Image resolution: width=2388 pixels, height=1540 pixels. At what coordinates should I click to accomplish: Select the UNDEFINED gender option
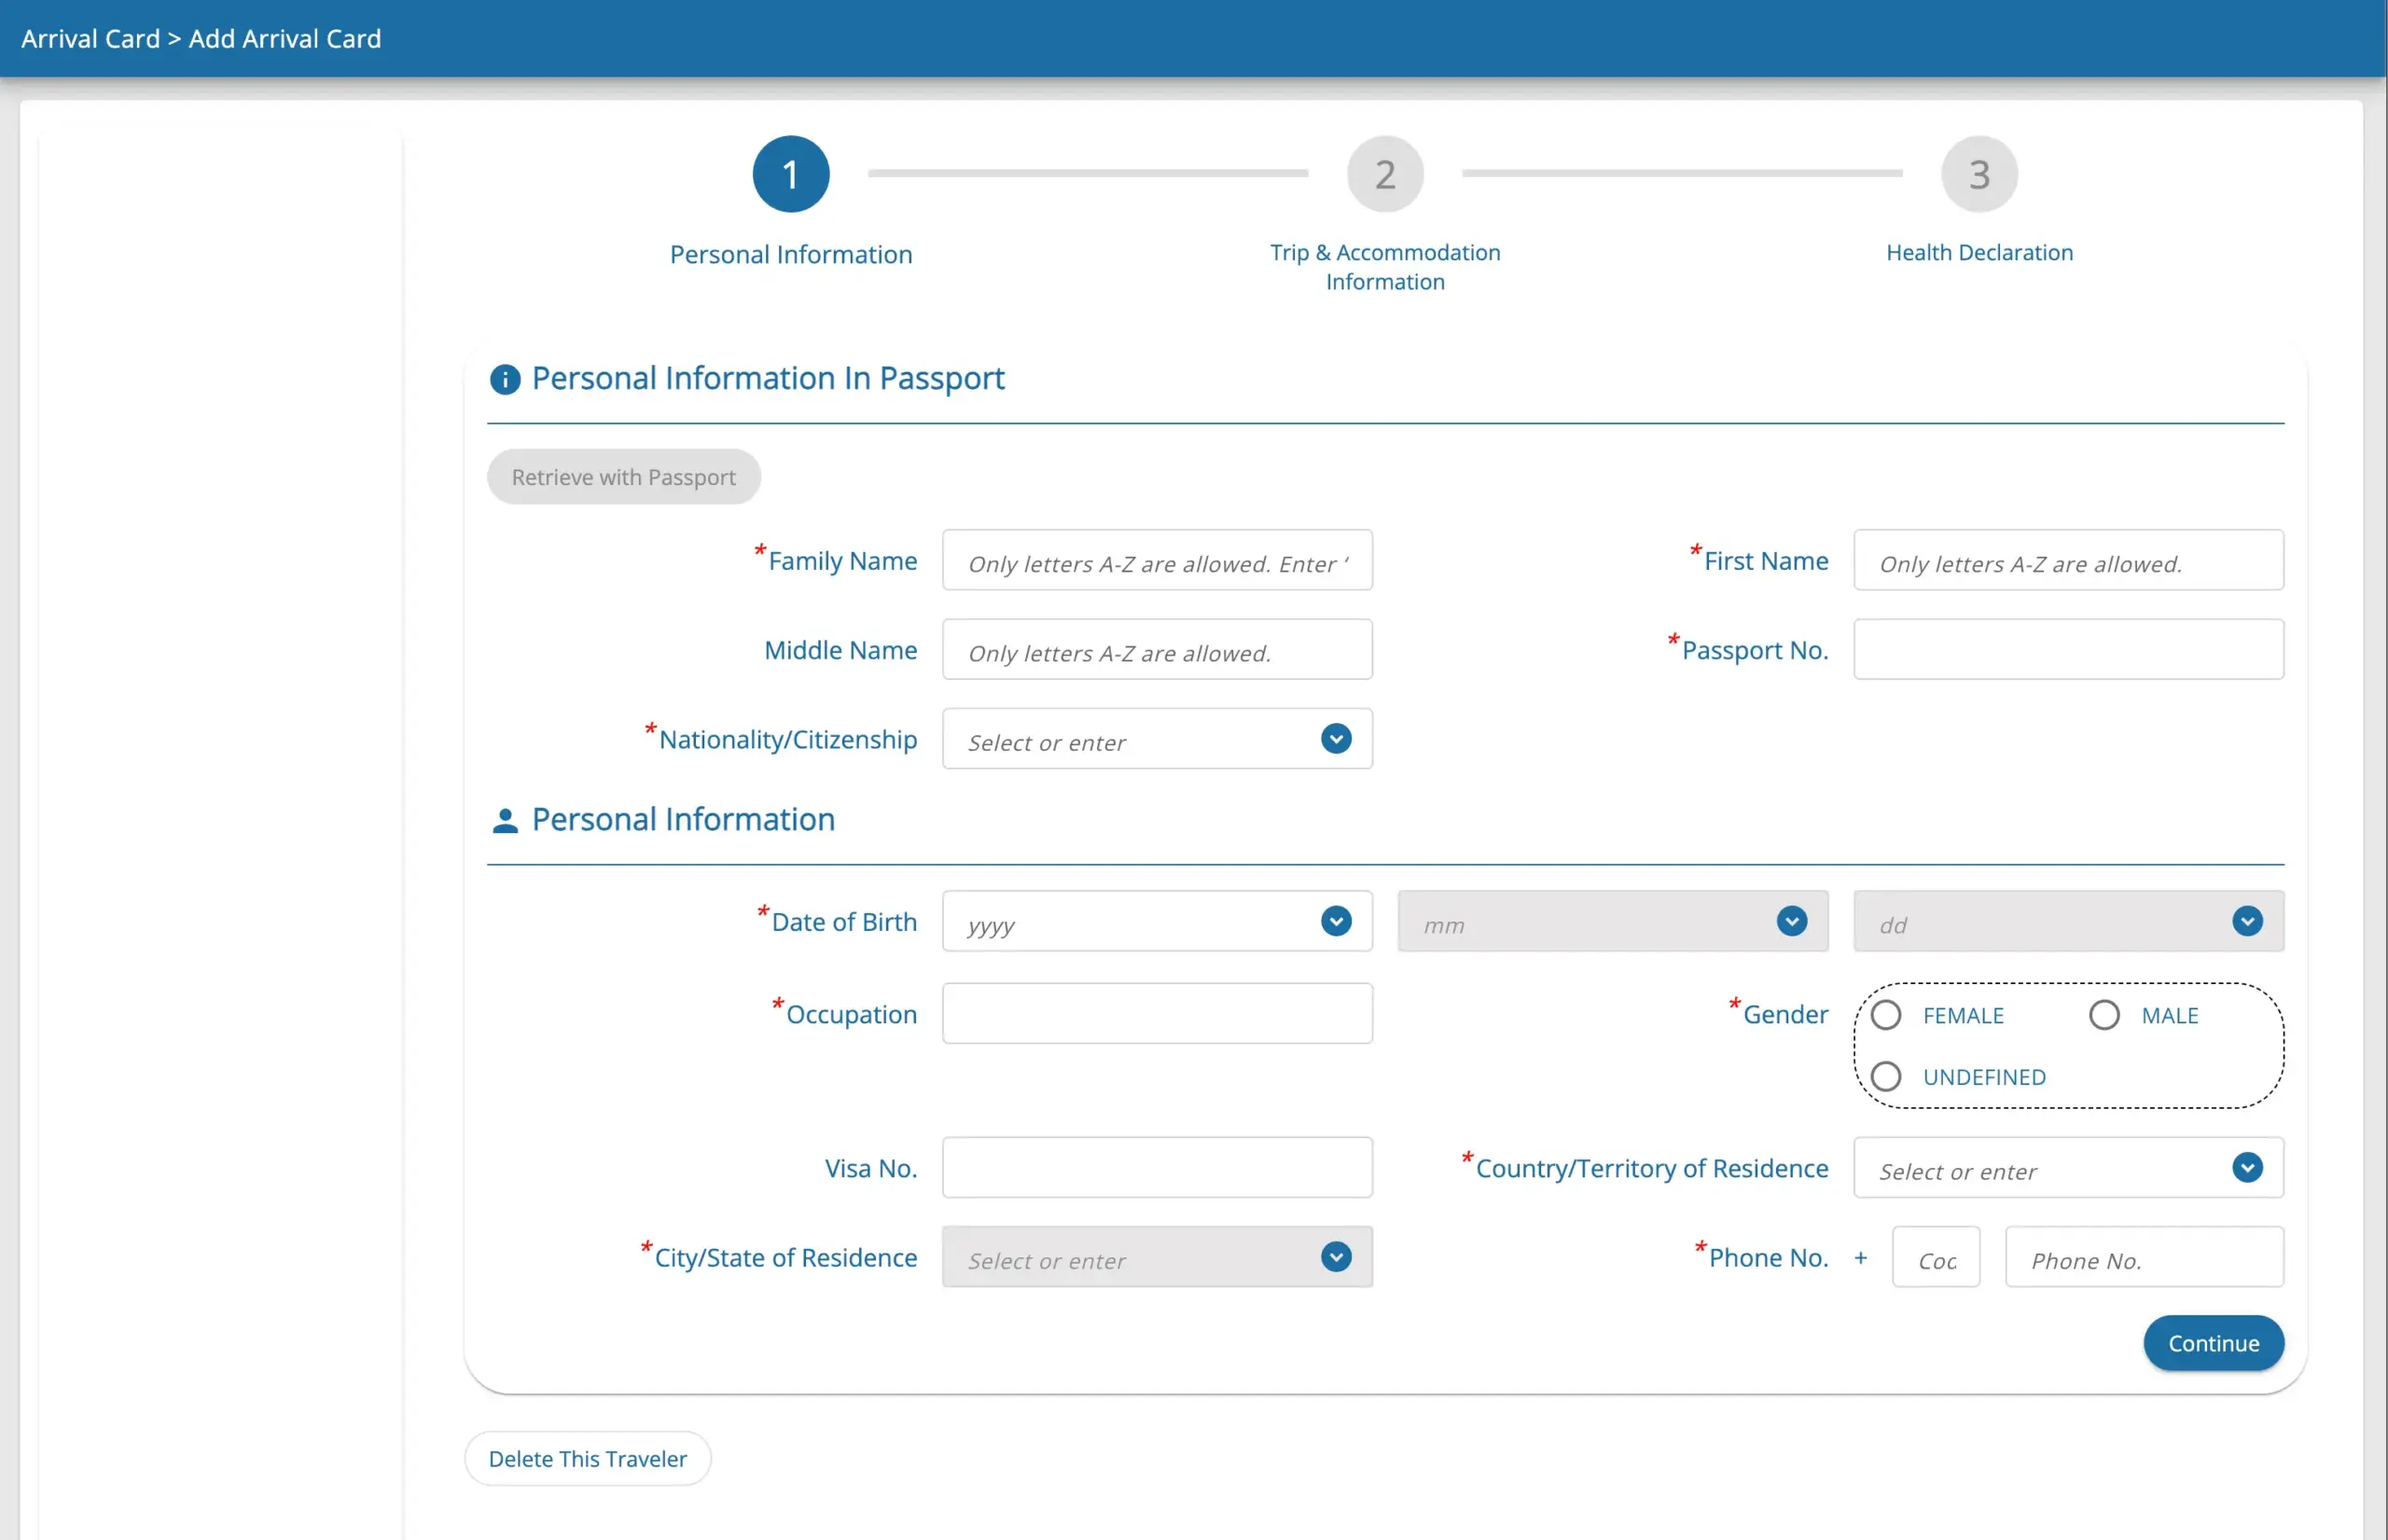point(1887,1076)
